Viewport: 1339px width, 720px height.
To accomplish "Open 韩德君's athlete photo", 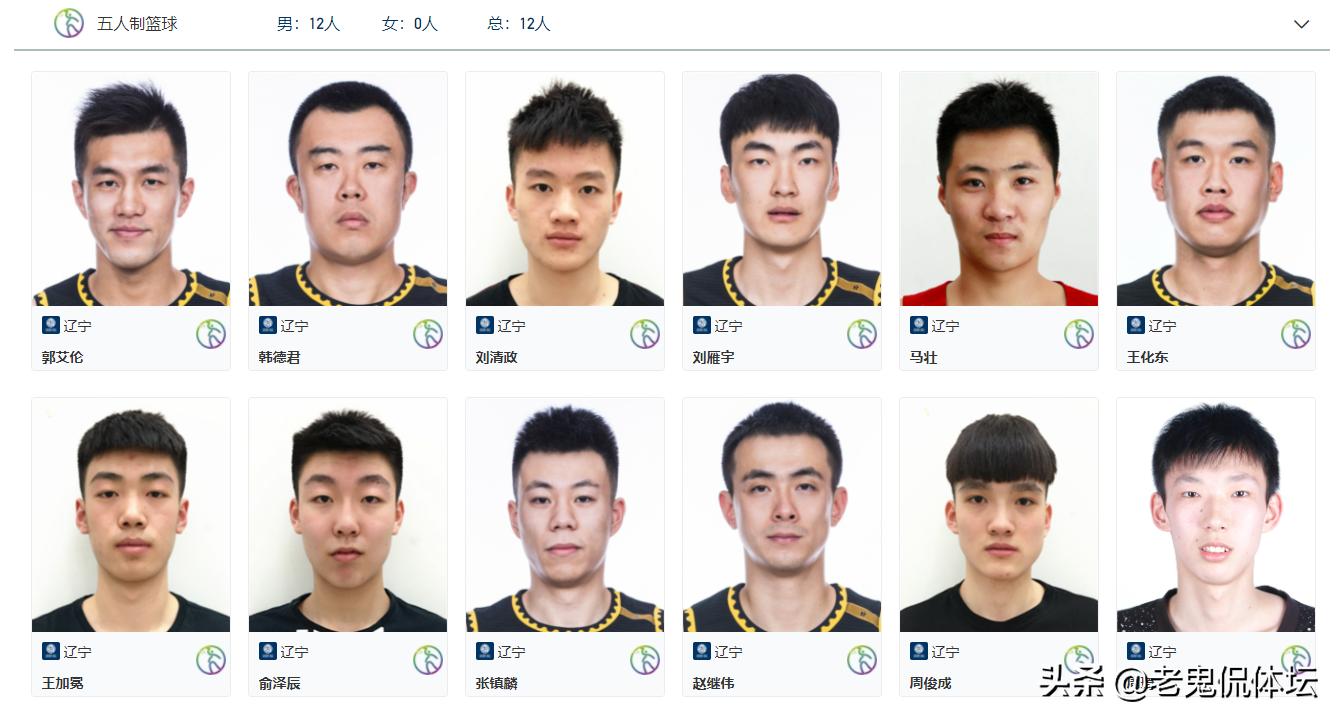I will click(348, 189).
